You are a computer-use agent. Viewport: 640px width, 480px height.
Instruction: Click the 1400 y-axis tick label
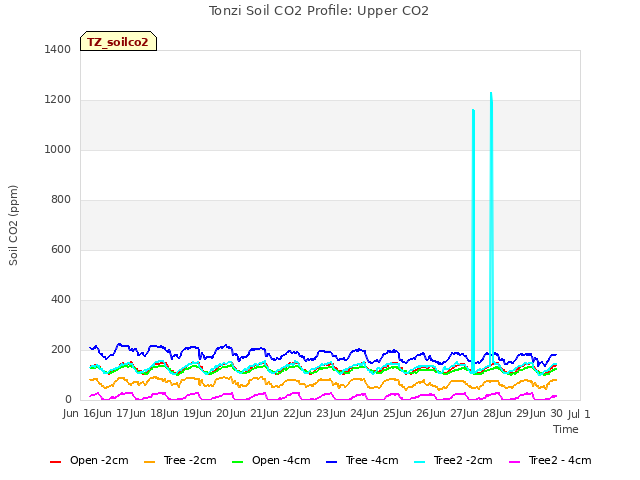[x=58, y=49]
